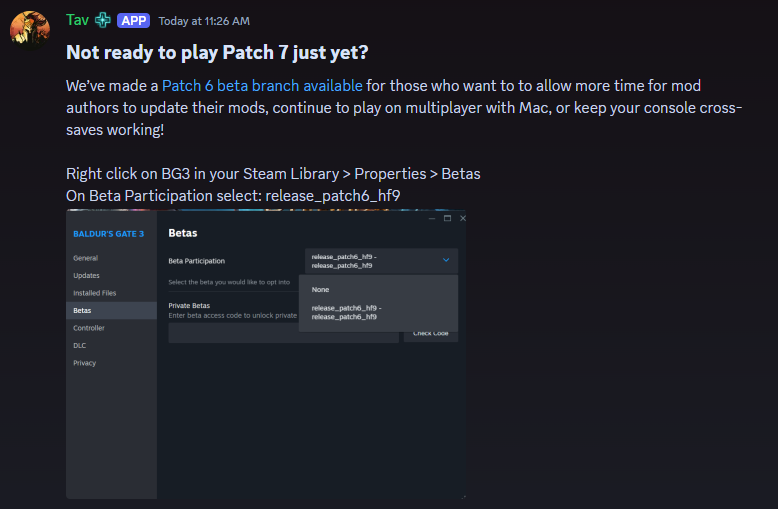Click BALDUR'S GATE 3 title in sidebar

coord(108,234)
